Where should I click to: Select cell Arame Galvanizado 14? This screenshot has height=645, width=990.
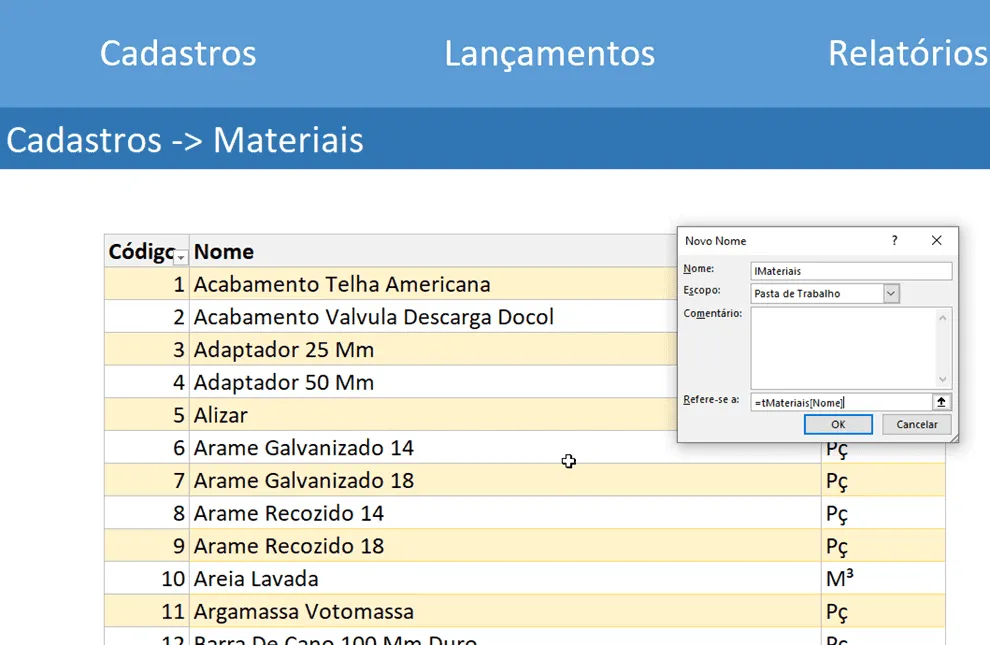[x=505, y=448]
